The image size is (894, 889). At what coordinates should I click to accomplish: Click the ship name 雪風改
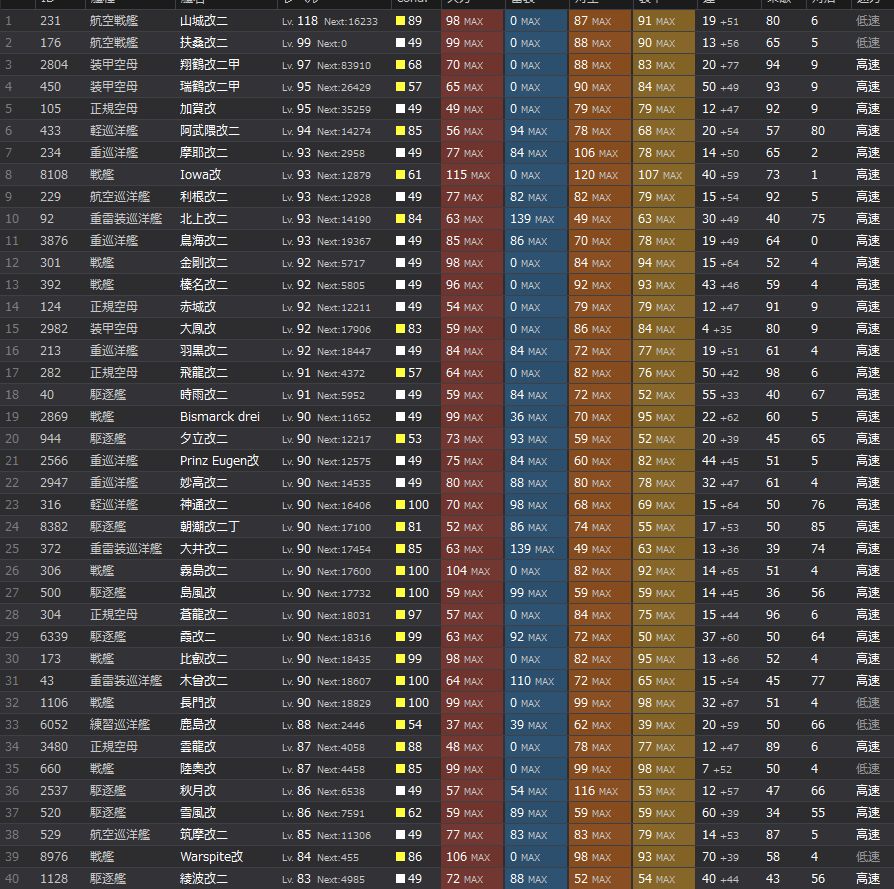198,813
